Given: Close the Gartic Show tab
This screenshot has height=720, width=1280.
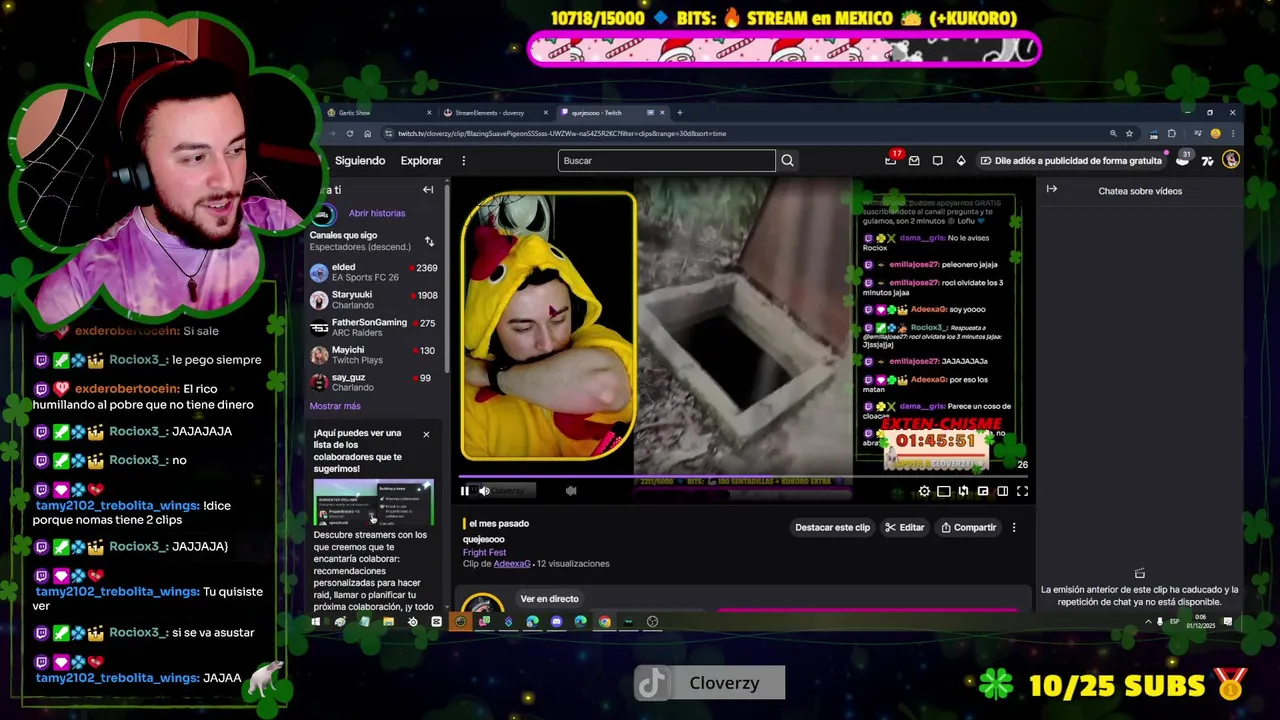Looking at the screenshot, I should coord(429,112).
